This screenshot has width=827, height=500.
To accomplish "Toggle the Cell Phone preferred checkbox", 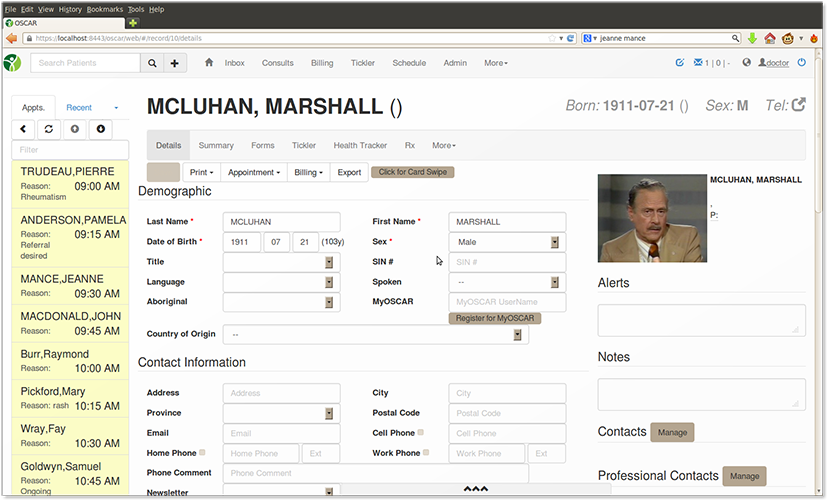I will 420,432.
